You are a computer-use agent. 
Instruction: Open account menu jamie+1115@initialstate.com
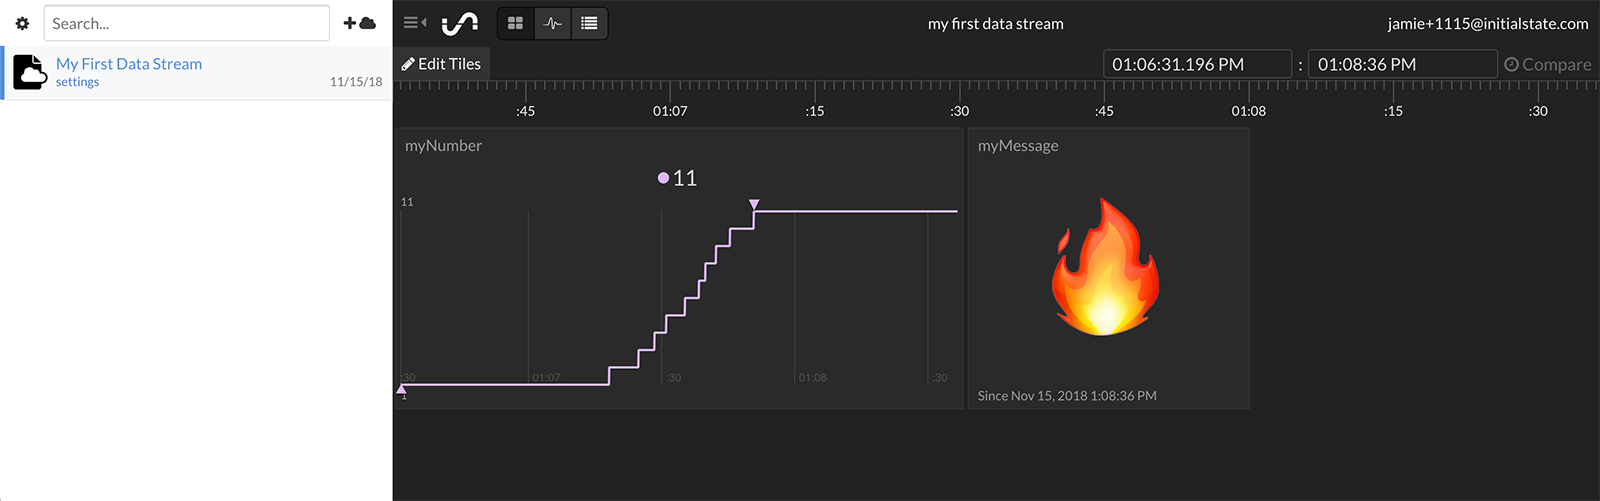(1487, 23)
